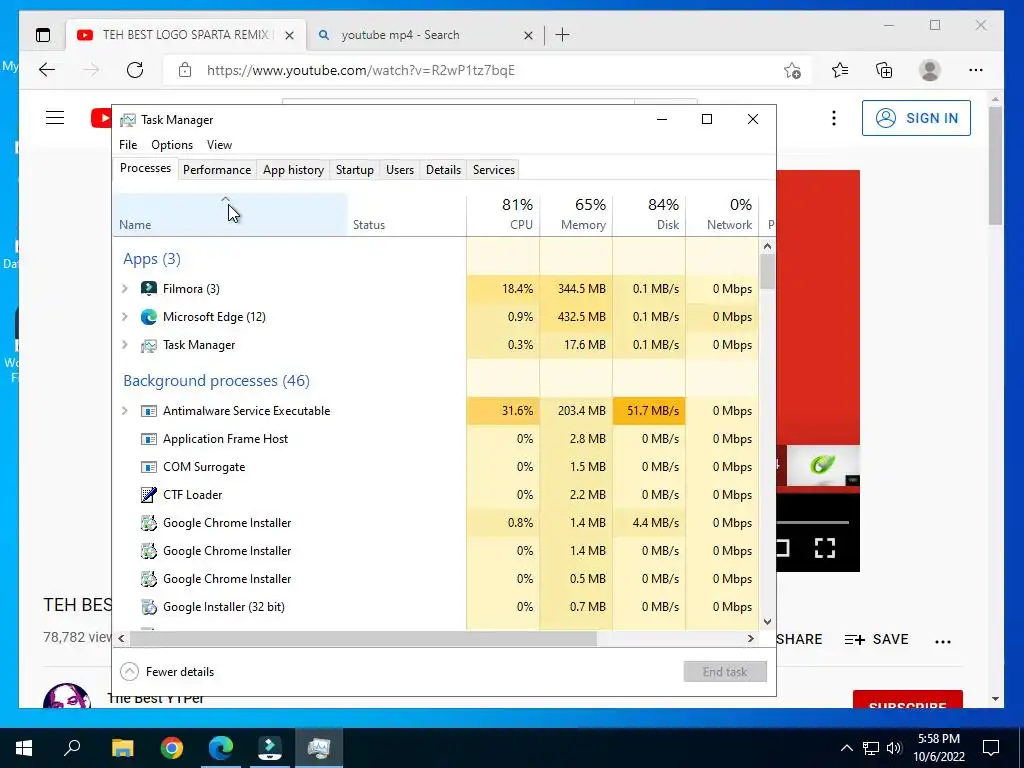This screenshot has width=1024, height=768.
Task: Open Edge settings and more menu
Action: click(976, 70)
